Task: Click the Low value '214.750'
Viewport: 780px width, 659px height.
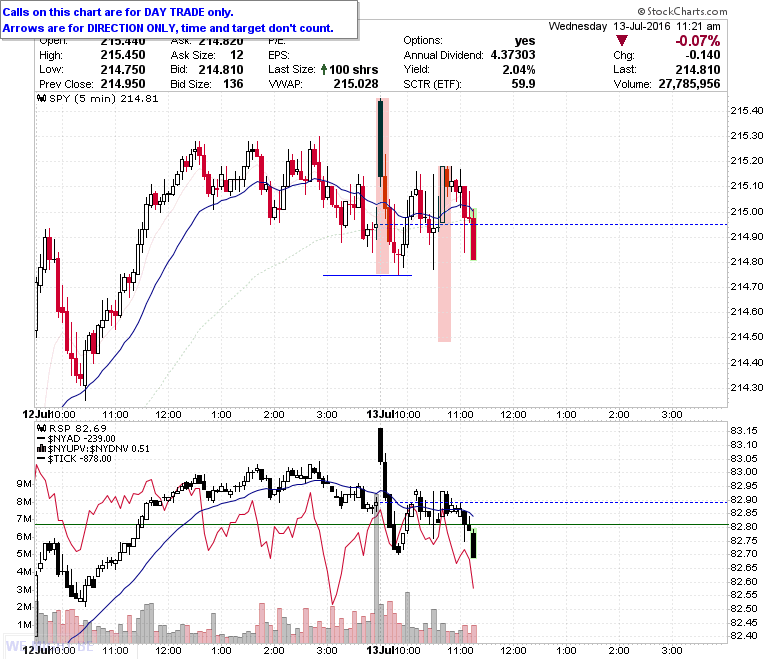Action: pyautogui.click(x=123, y=70)
